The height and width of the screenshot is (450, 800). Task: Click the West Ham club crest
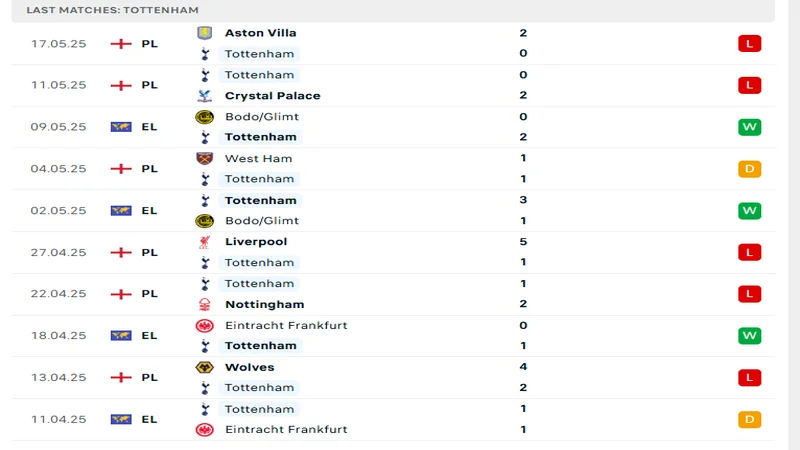coord(205,158)
